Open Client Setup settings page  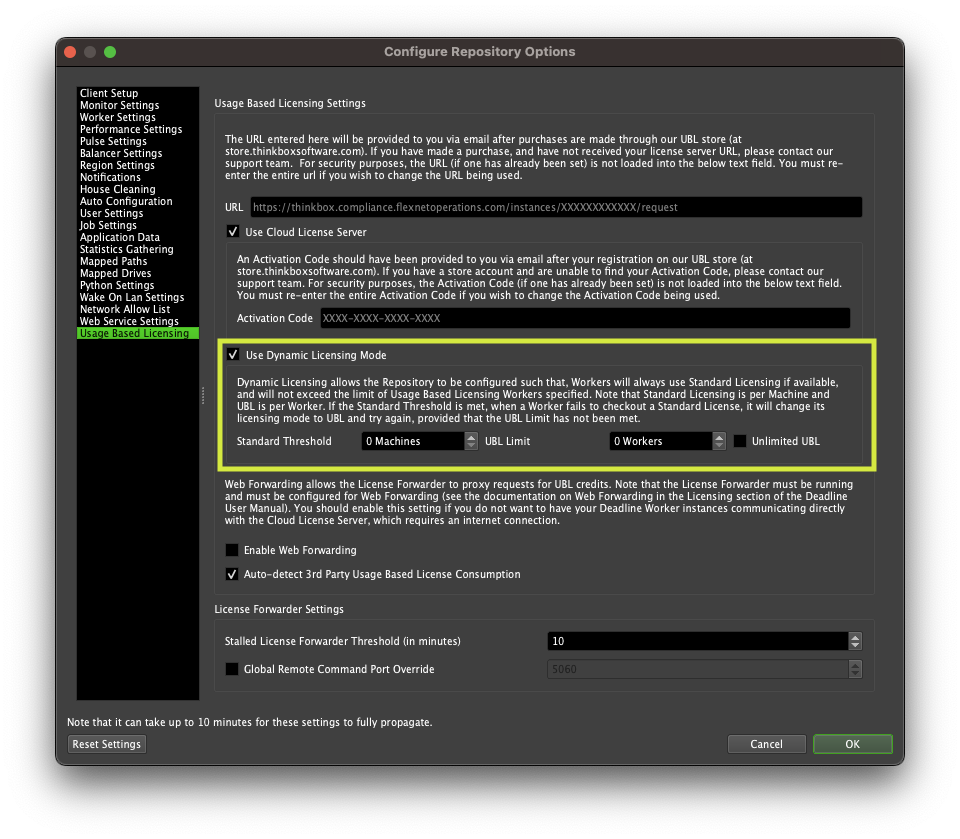(x=109, y=93)
